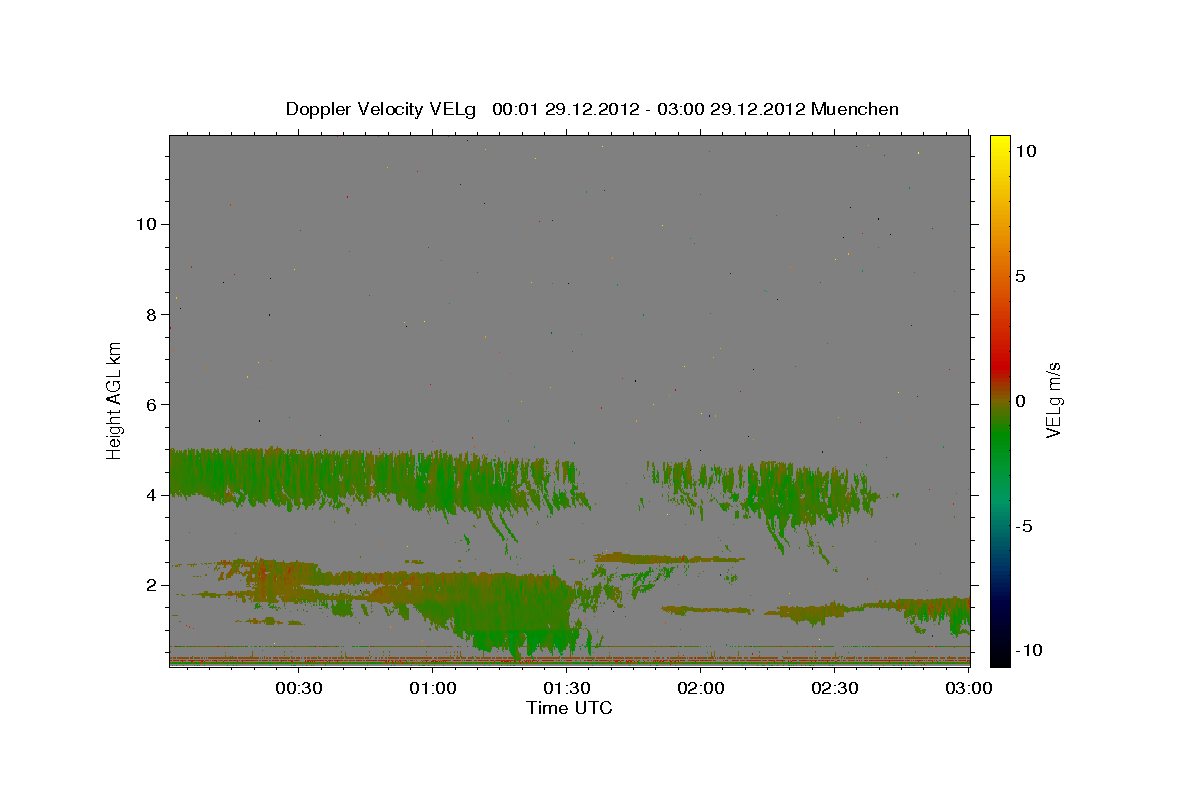Click the time tick label "01:00"

click(x=433, y=688)
